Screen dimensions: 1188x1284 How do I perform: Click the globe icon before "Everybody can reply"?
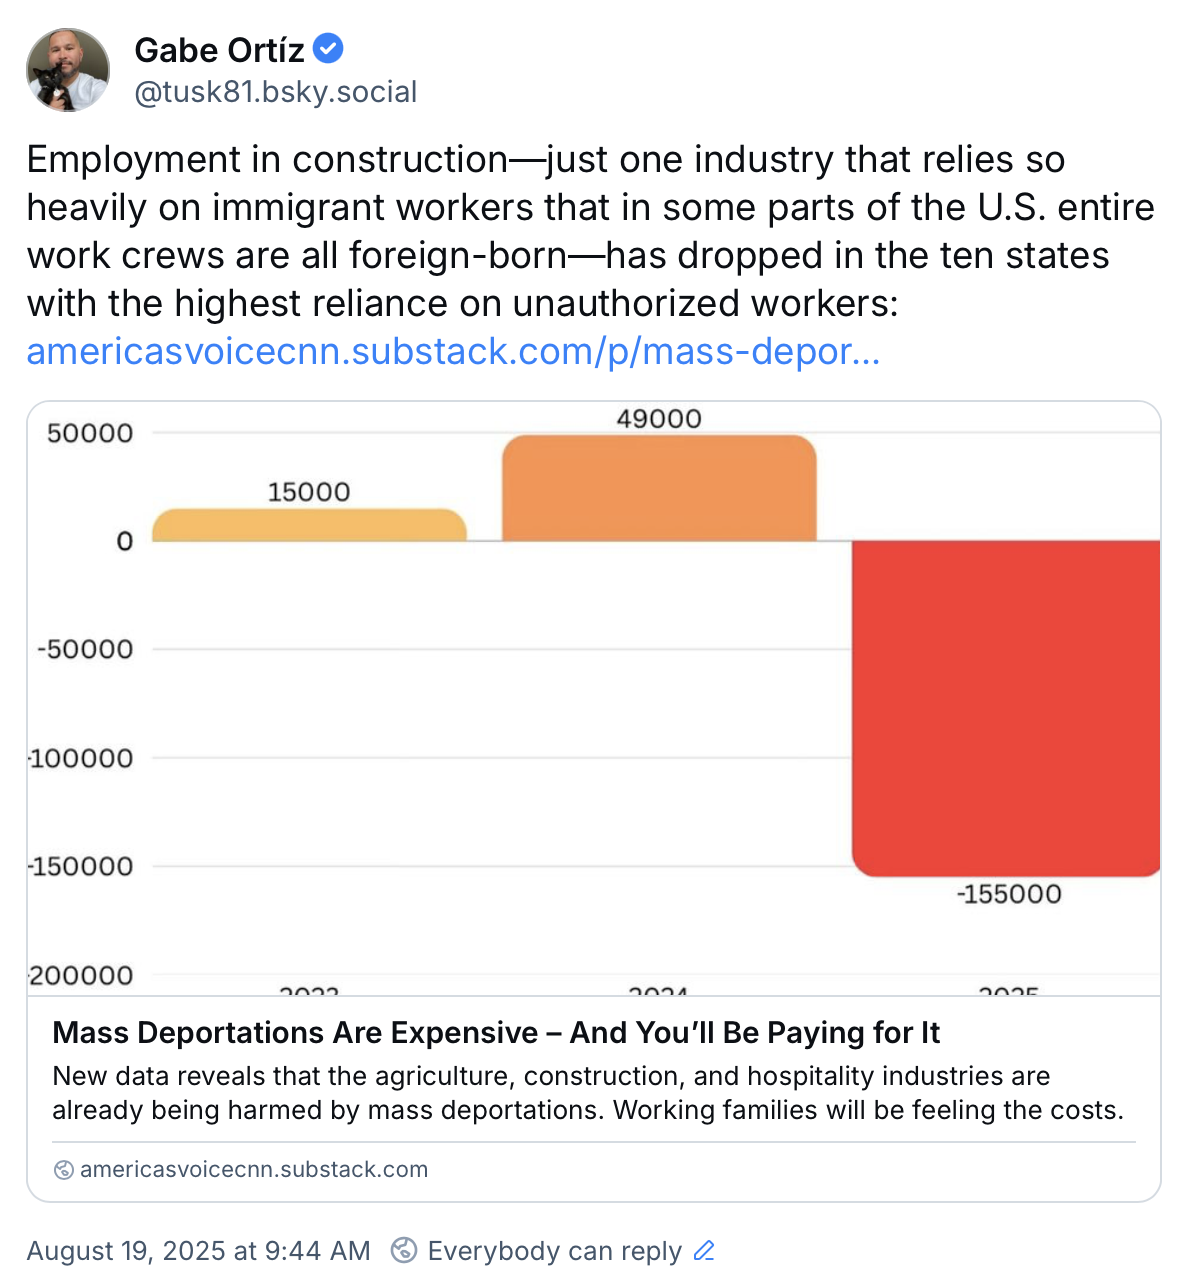pos(404,1250)
